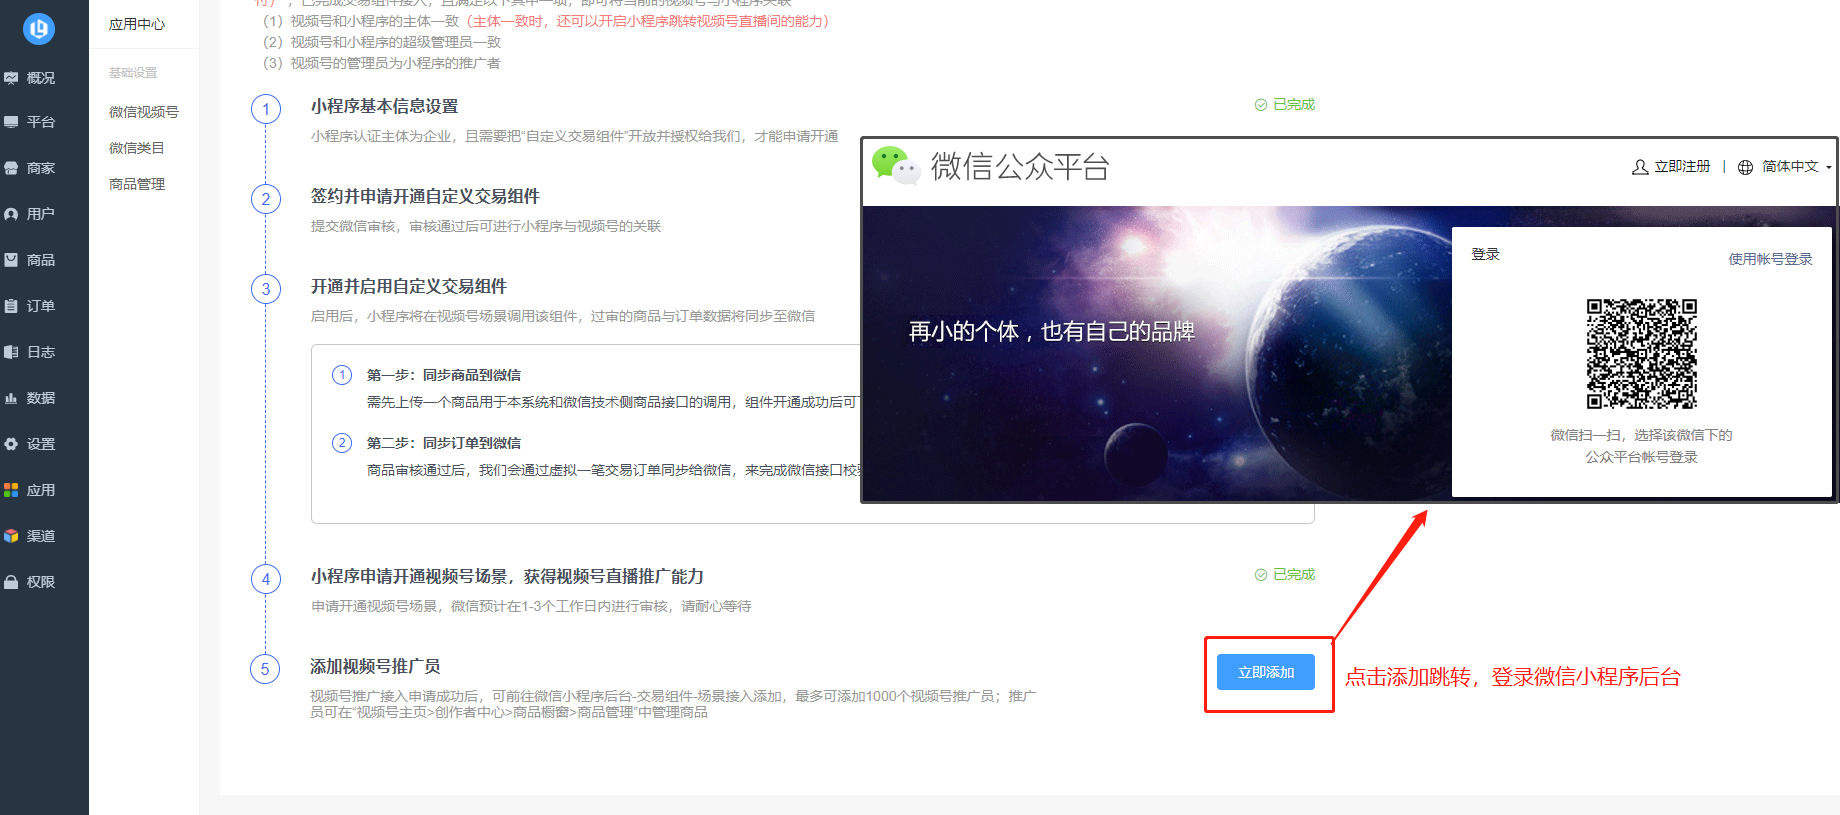Click 第一步：同步商品到微信 text
The height and width of the screenshot is (815, 1840).
click(444, 375)
